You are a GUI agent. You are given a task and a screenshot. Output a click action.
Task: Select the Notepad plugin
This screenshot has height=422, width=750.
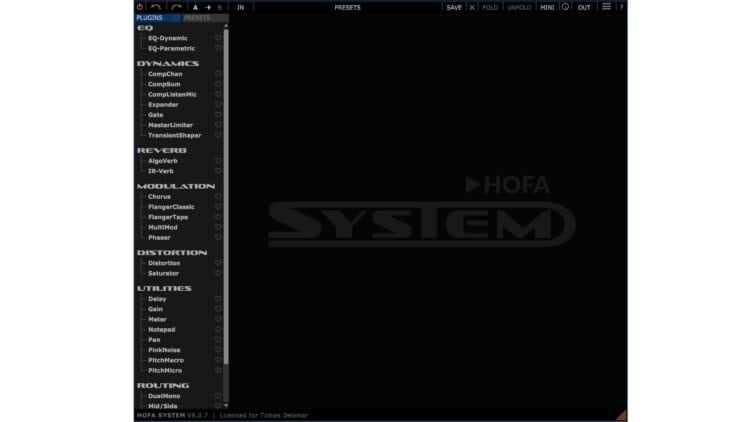(x=162, y=330)
